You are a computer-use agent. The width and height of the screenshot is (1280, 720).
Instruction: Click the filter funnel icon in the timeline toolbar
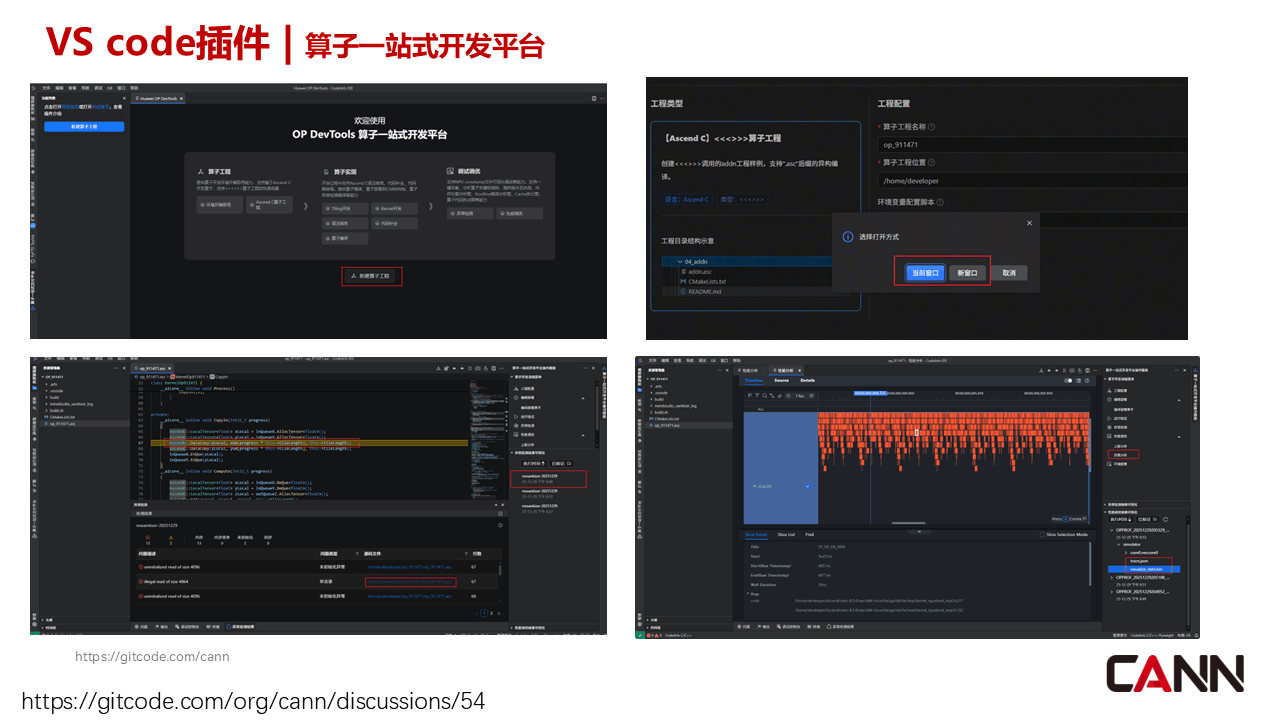coord(757,396)
